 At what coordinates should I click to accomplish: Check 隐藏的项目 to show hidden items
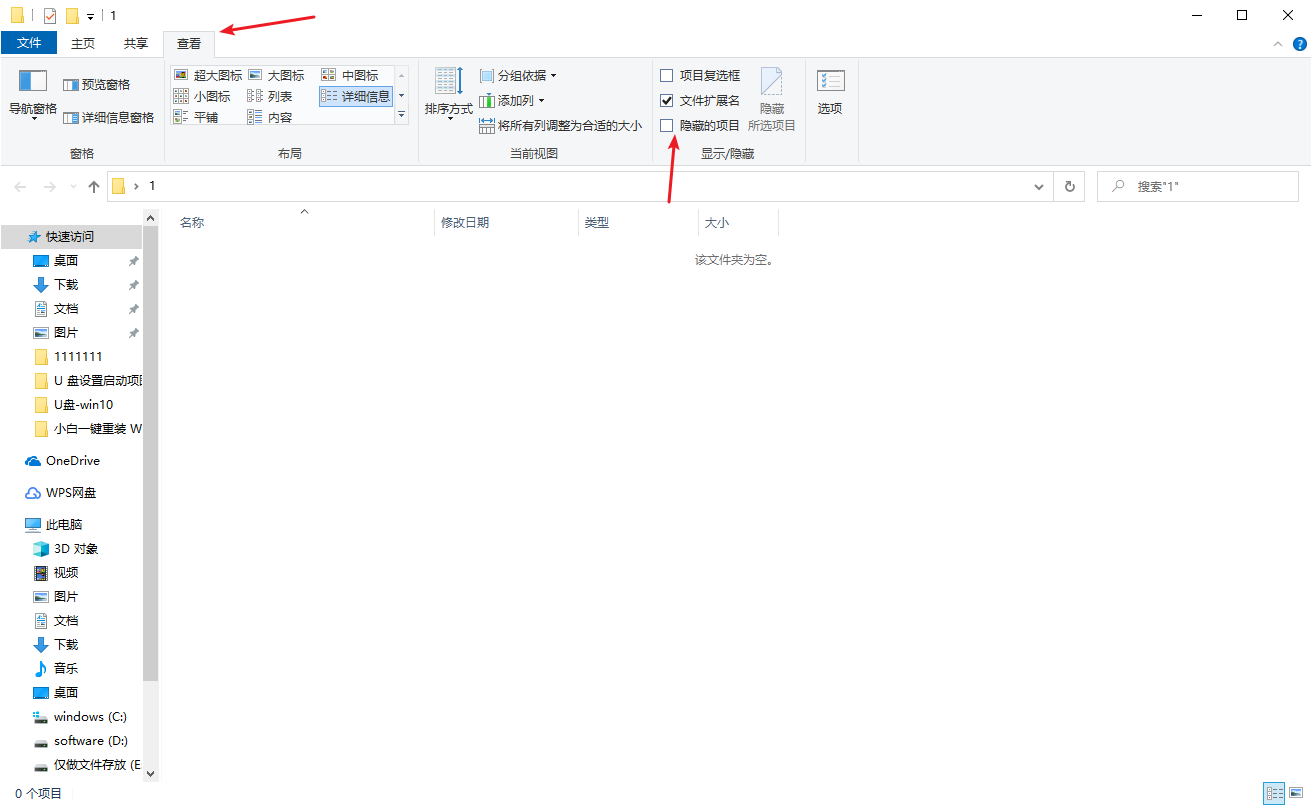tap(666, 125)
